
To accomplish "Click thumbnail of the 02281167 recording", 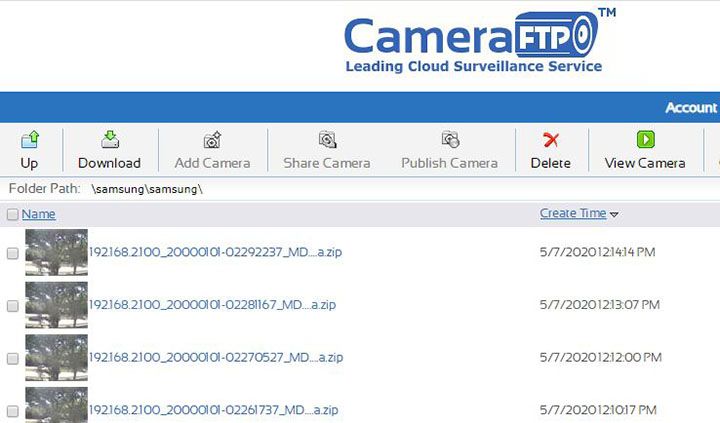I will click(56, 305).
